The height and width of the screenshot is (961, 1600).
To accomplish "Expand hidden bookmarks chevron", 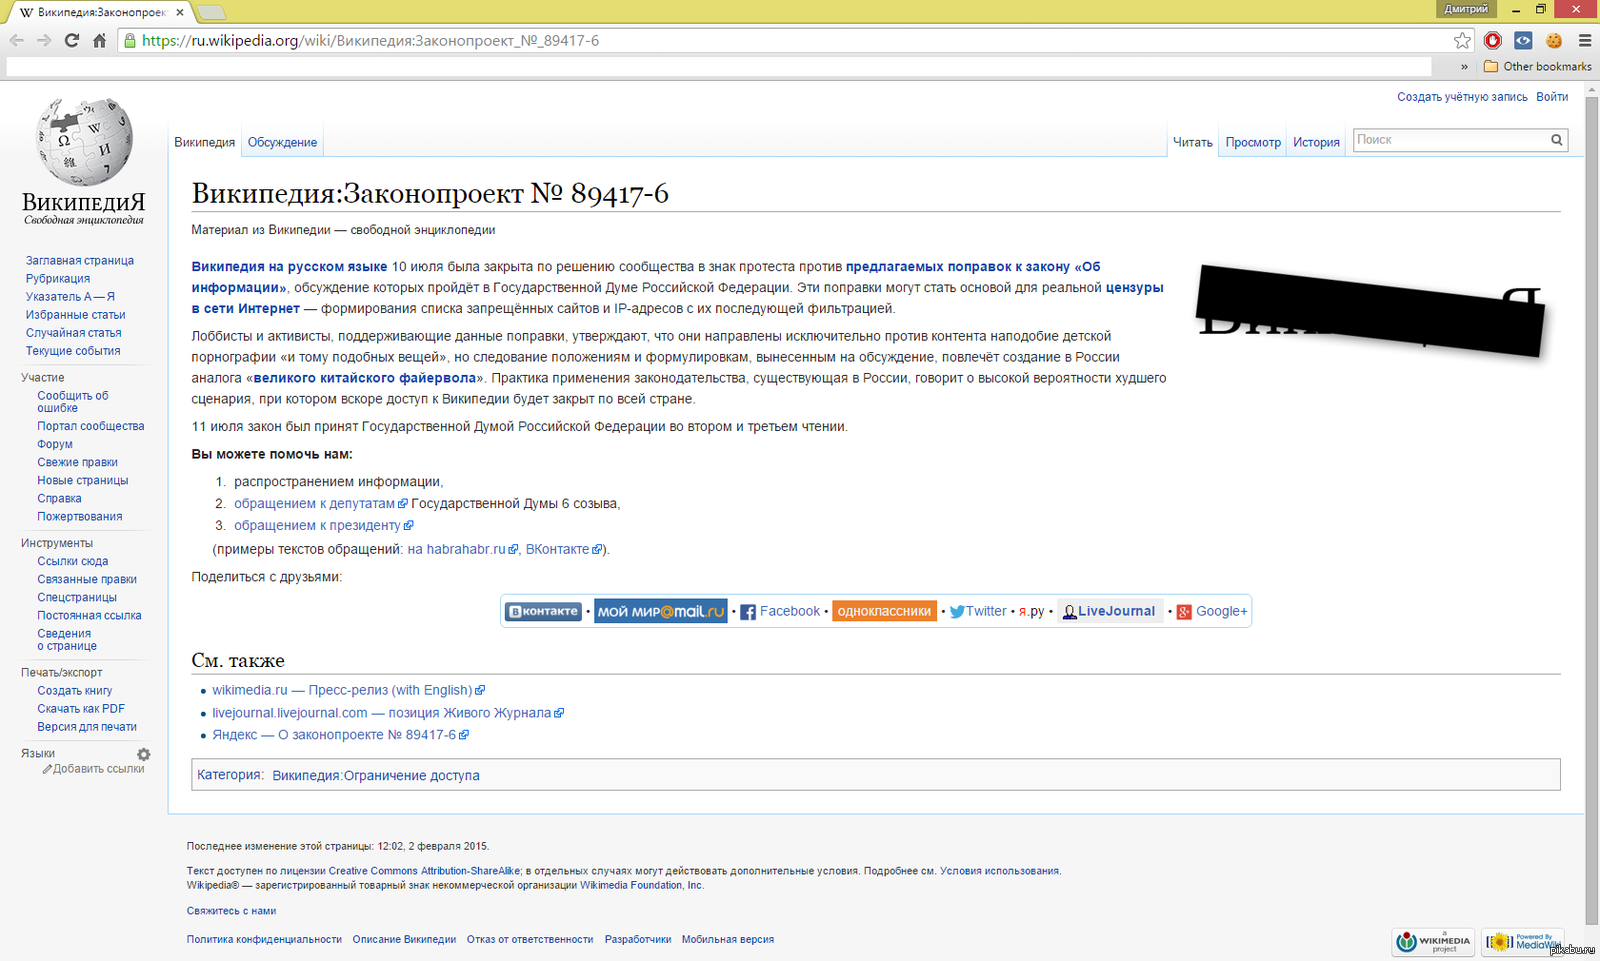I will [1464, 67].
